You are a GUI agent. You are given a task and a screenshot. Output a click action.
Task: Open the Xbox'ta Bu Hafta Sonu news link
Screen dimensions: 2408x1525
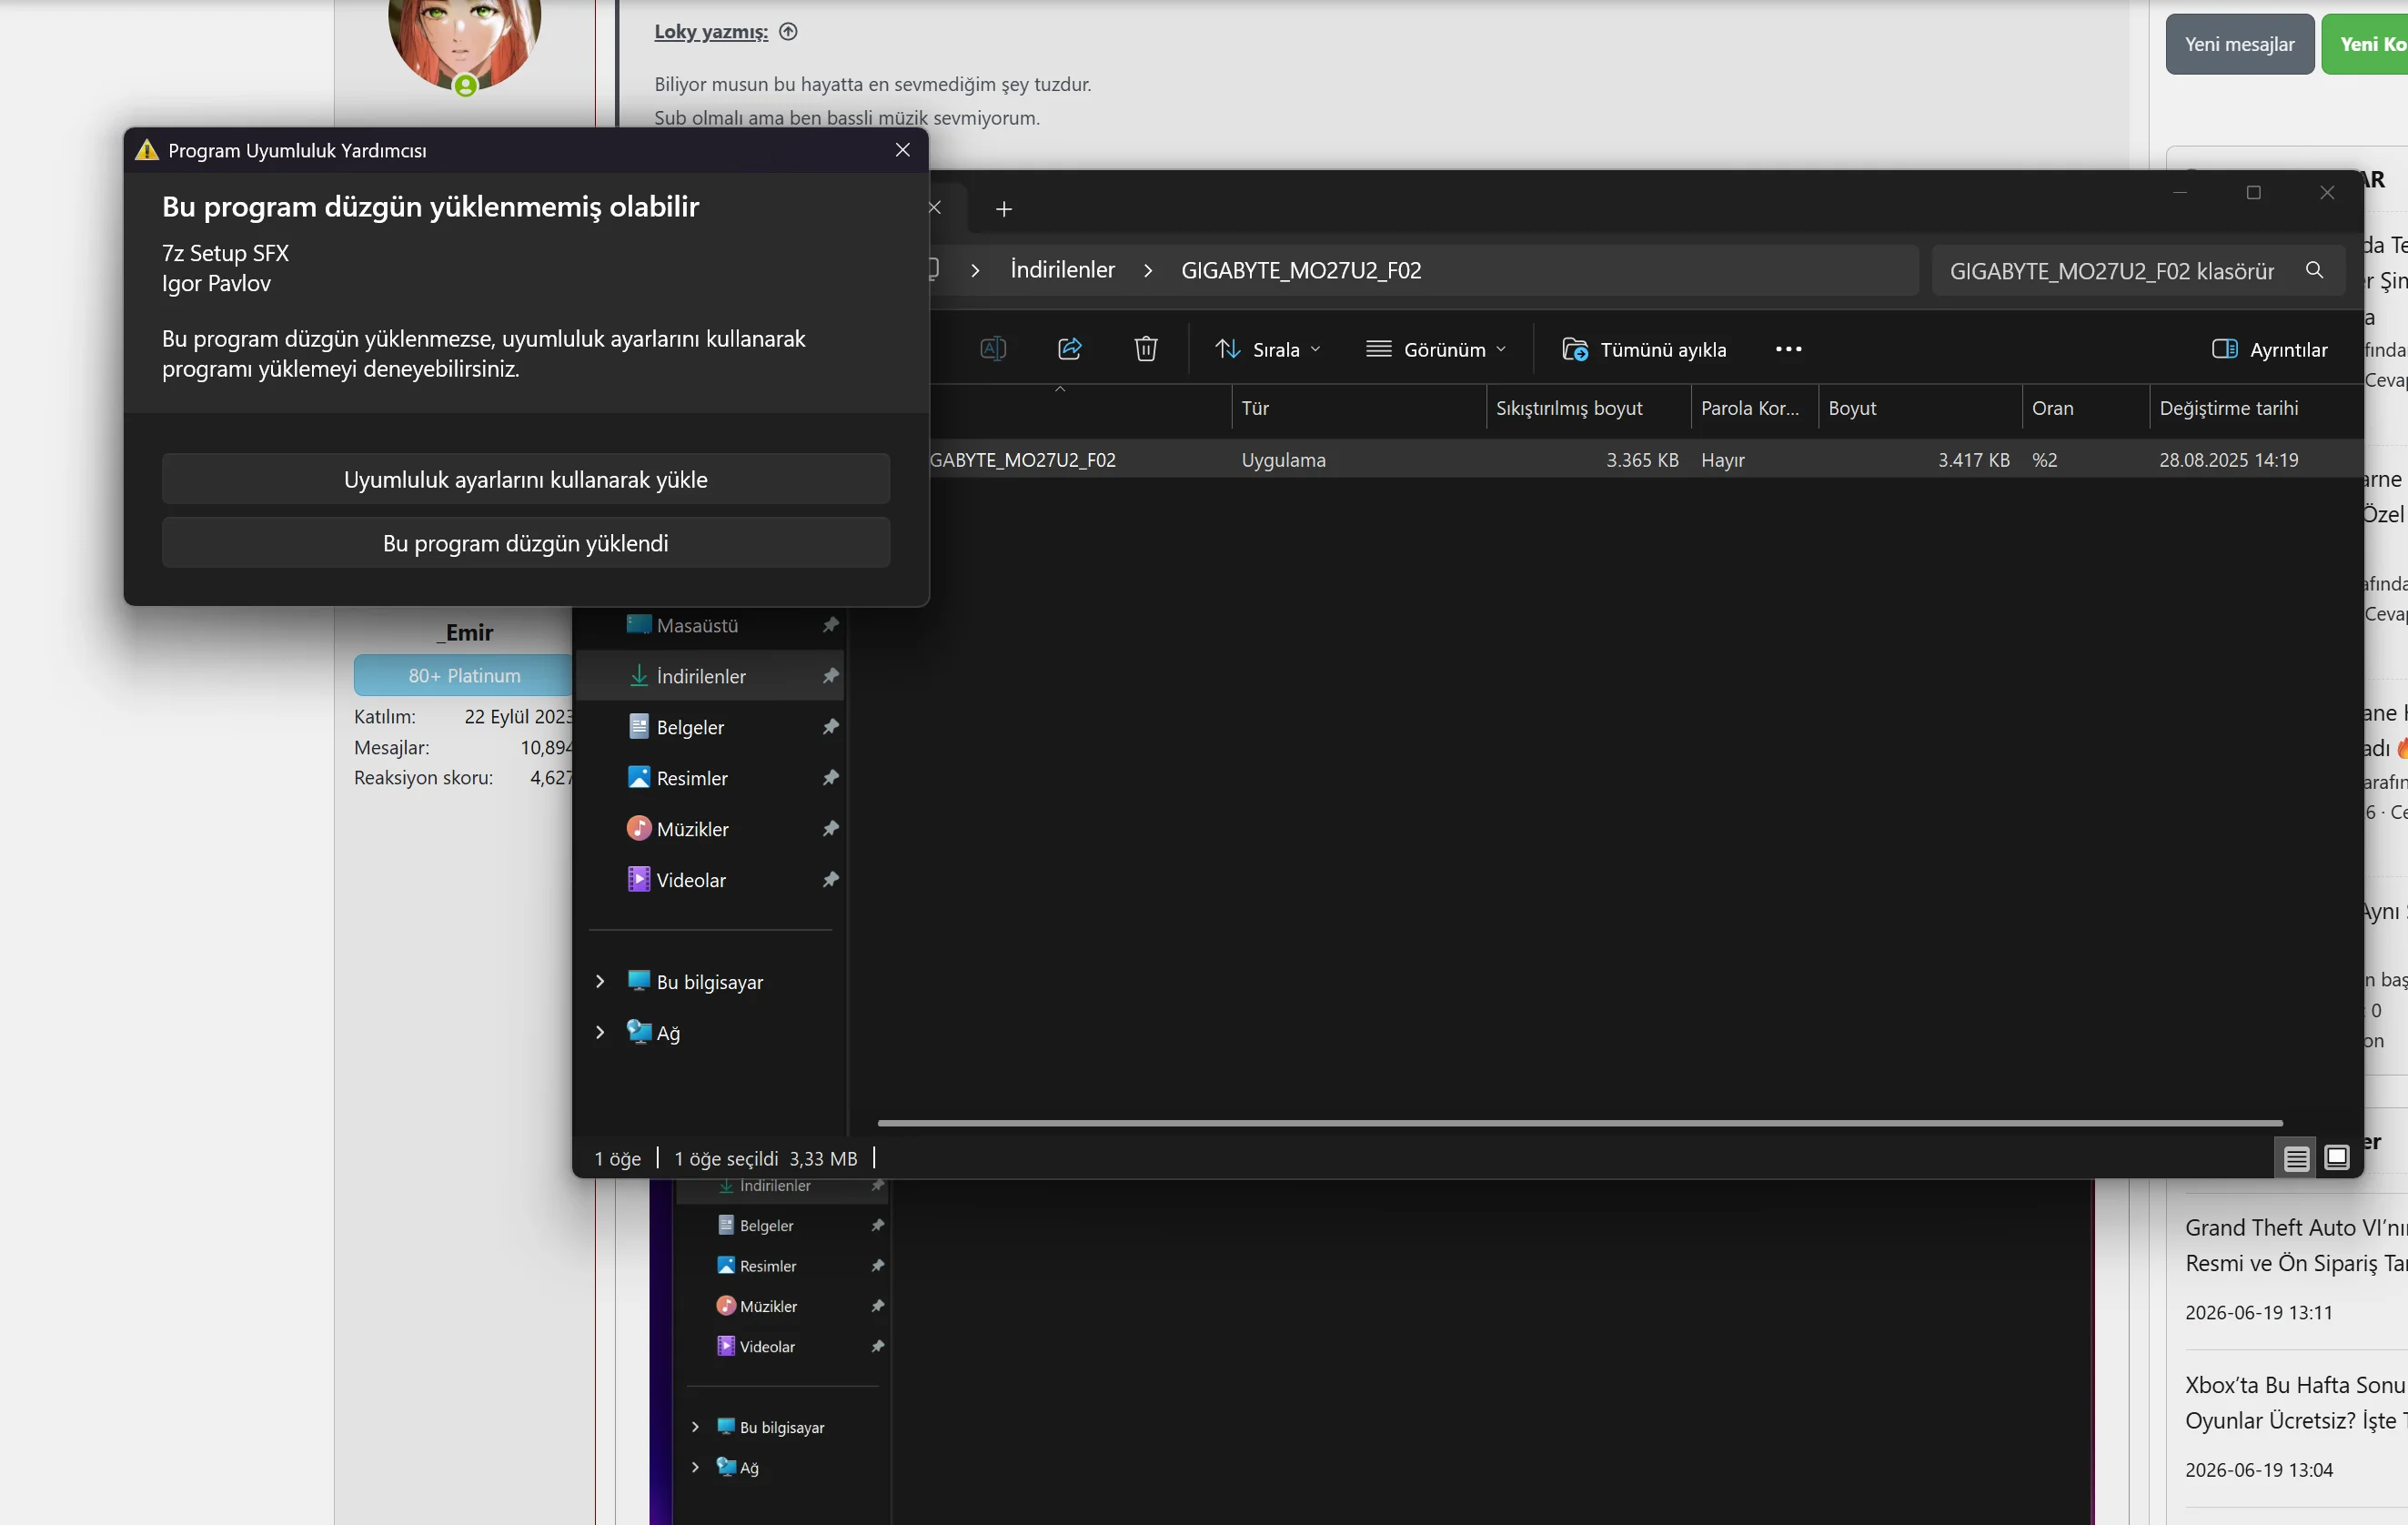[2296, 1403]
